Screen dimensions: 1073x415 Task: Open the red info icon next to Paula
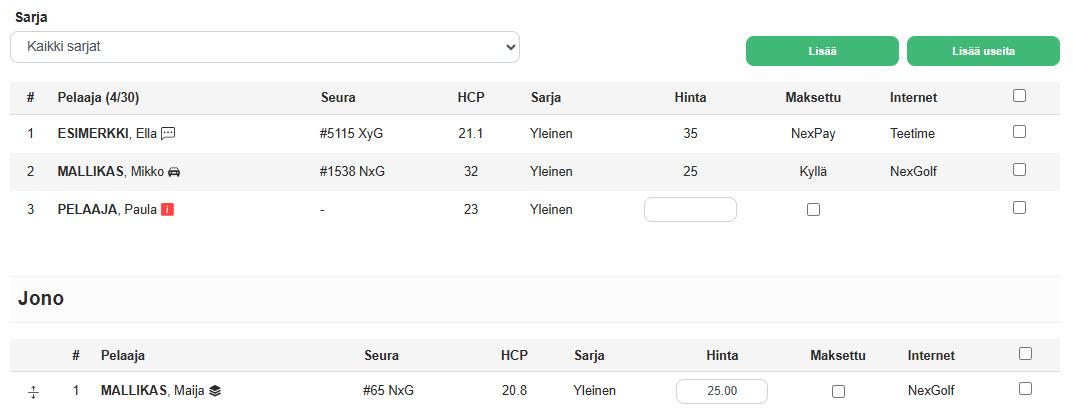coord(167,210)
